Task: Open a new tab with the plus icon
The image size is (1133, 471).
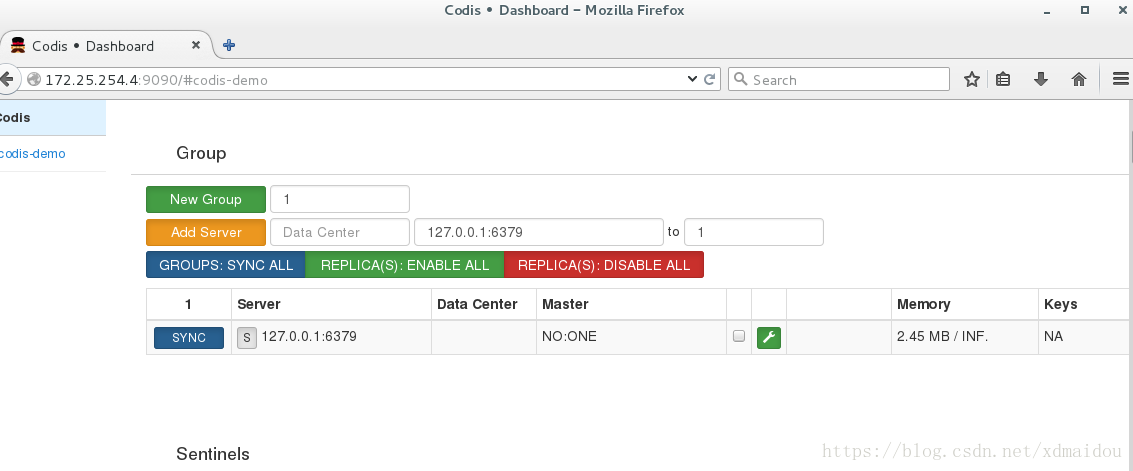Action: pos(229,45)
